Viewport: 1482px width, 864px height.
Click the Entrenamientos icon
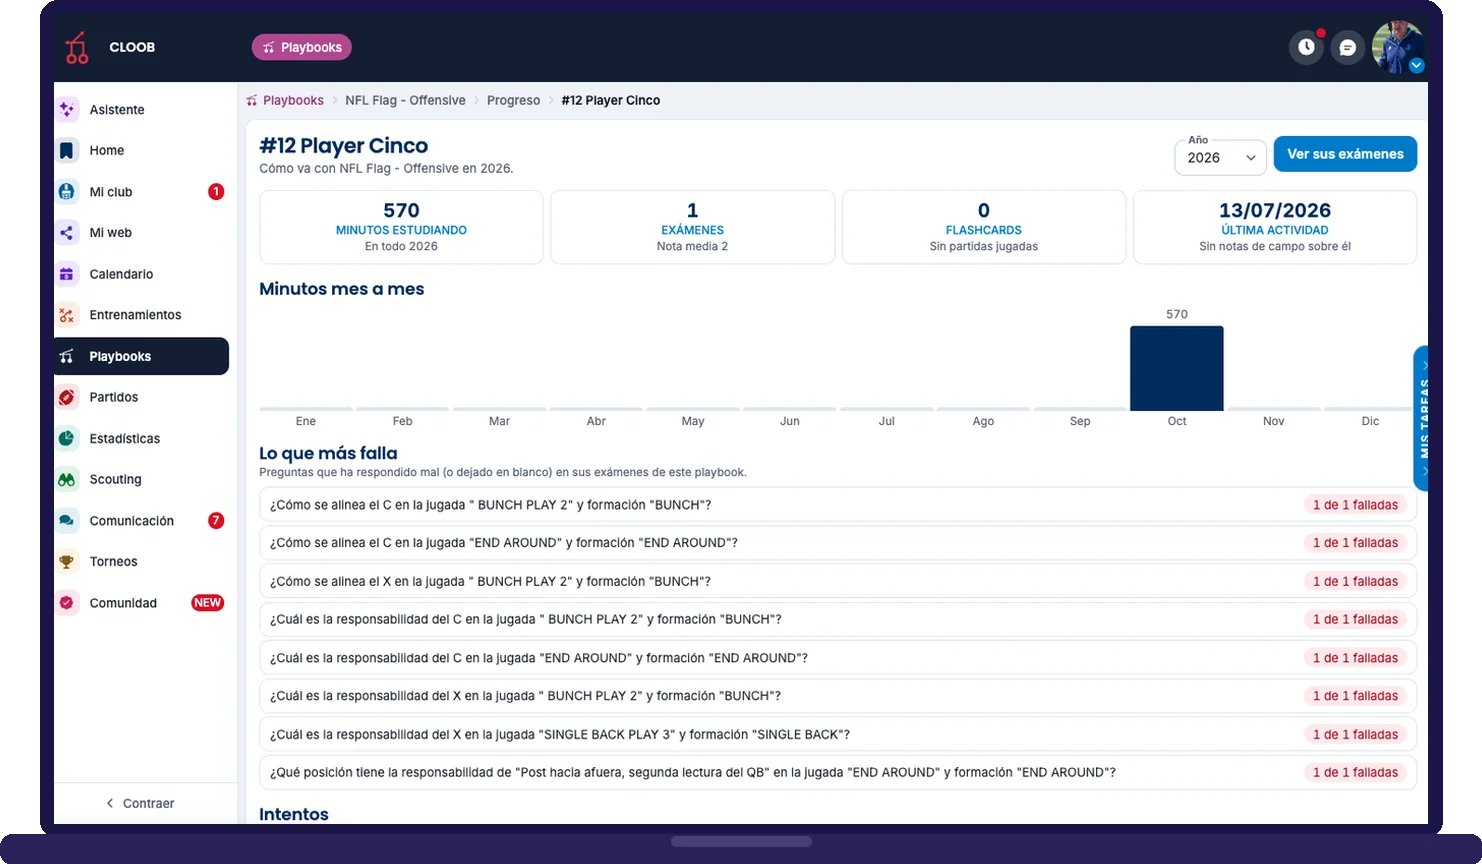[x=67, y=315]
